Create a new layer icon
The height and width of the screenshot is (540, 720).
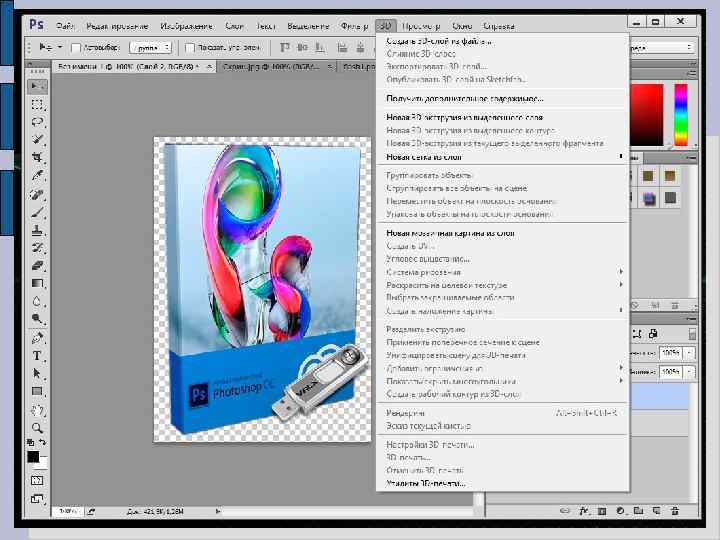657,511
